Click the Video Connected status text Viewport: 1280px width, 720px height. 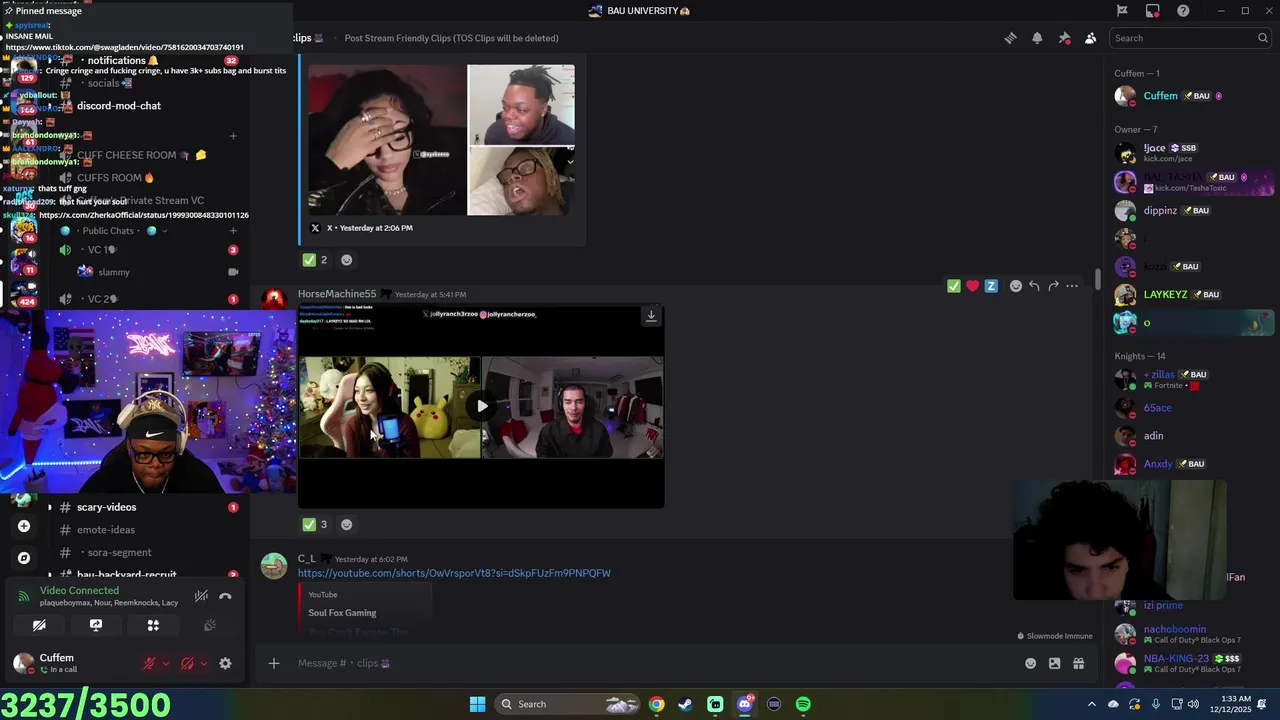[x=79, y=590]
